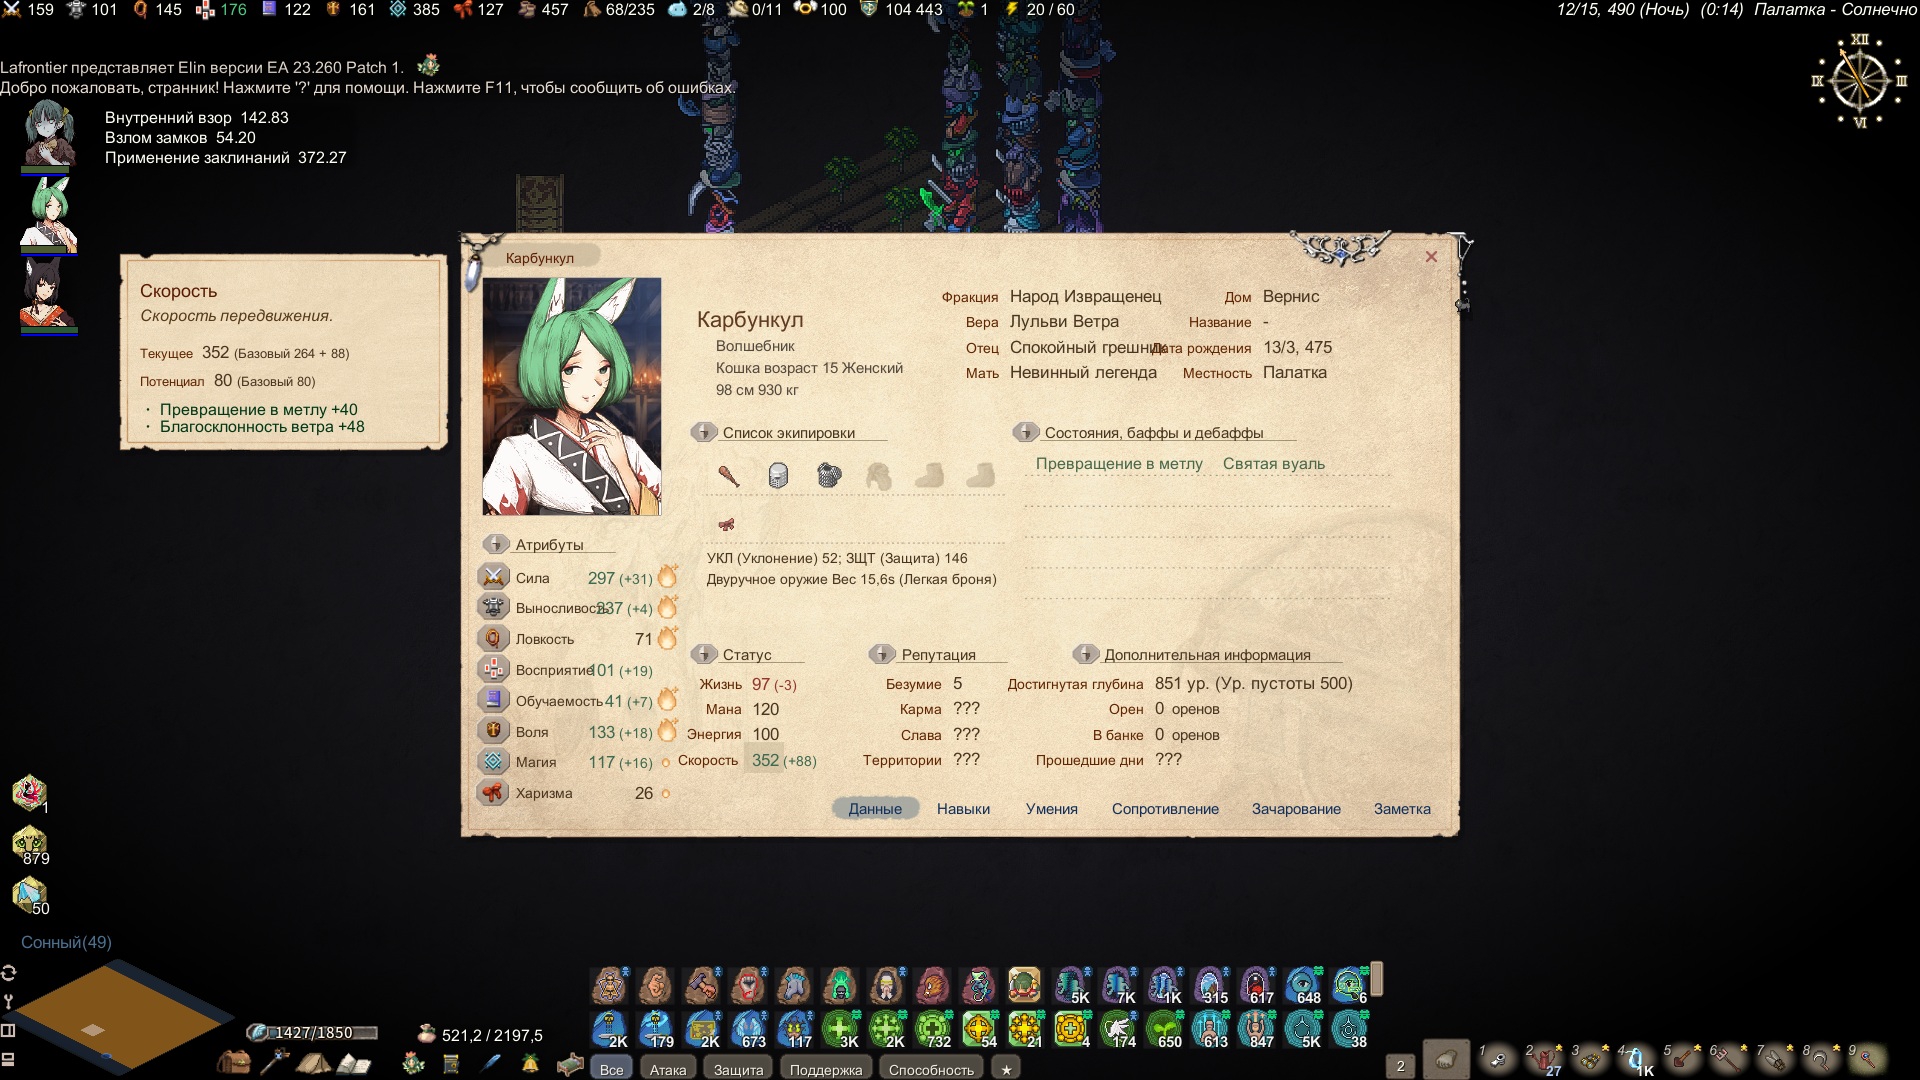This screenshot has height=1080, width=1920.
Task: Collapse the Атрибуты section
Action: tap(496, 544)
